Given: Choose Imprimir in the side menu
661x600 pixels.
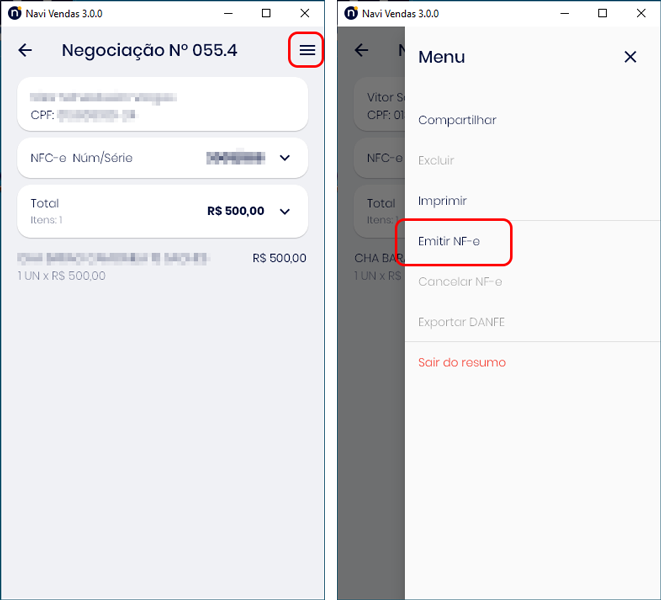Looking at the screenshot, I should click(x=442, y=201).
